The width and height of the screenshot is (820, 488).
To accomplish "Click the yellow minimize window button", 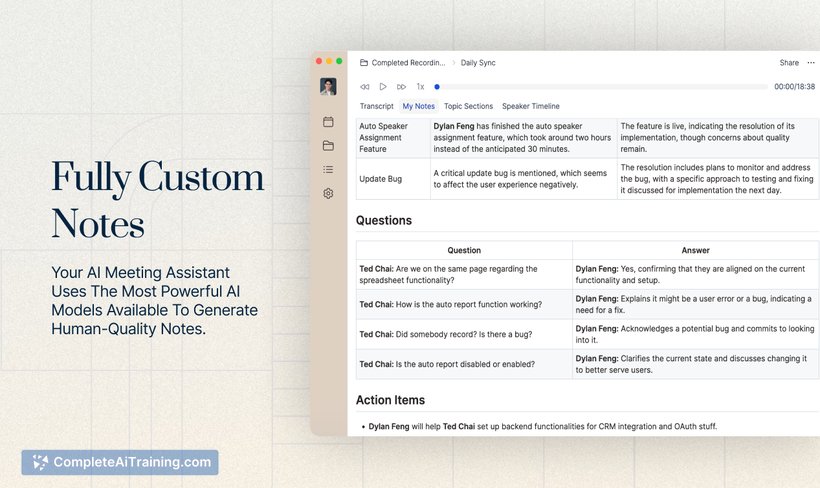I will point(329,61).
